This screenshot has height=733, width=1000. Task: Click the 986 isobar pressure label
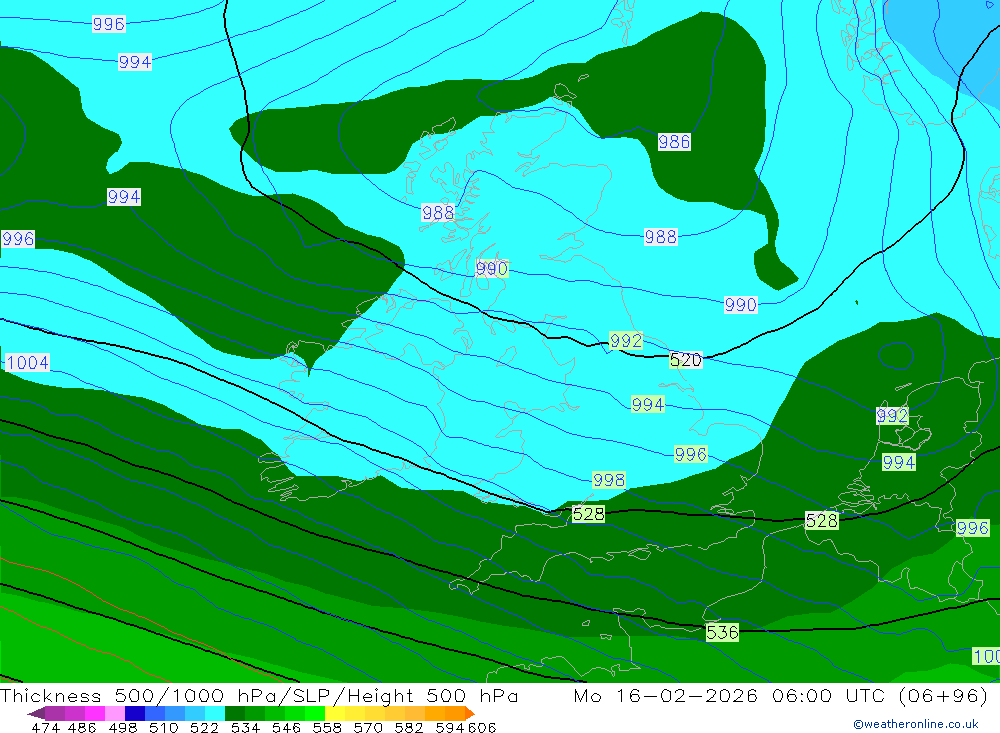[674, 142]
